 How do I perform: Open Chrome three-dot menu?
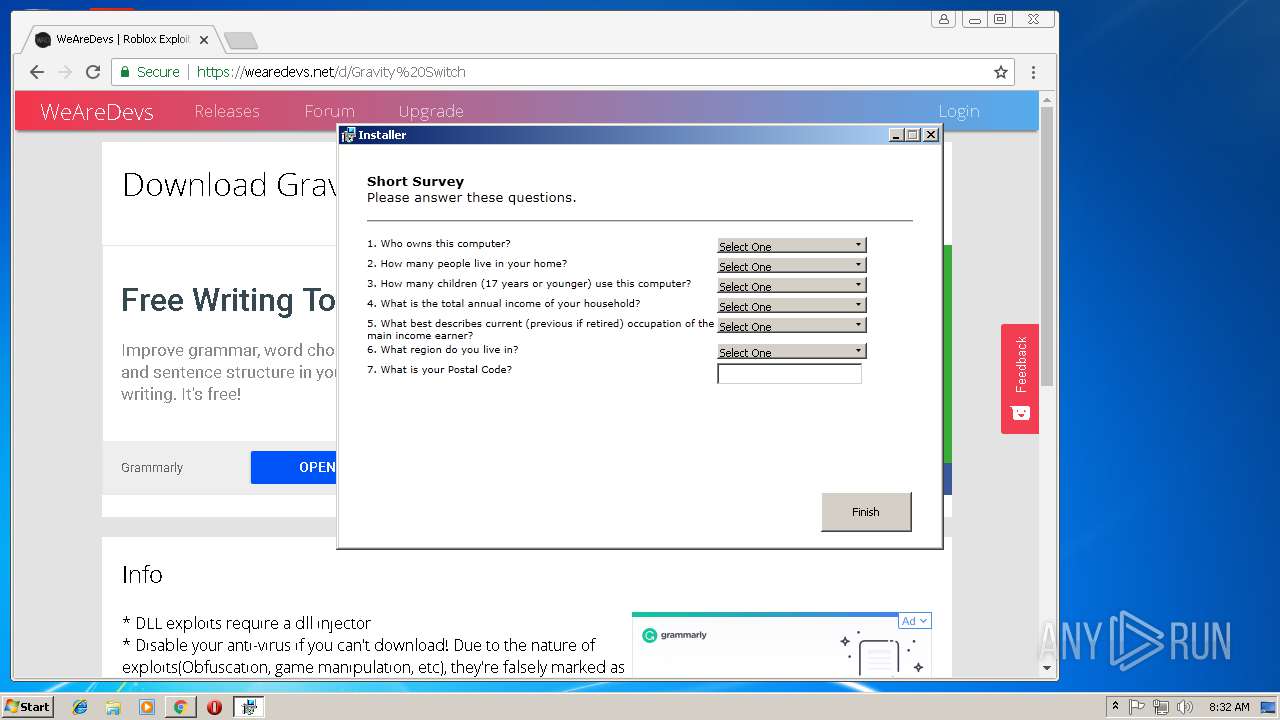point(1033,72)
